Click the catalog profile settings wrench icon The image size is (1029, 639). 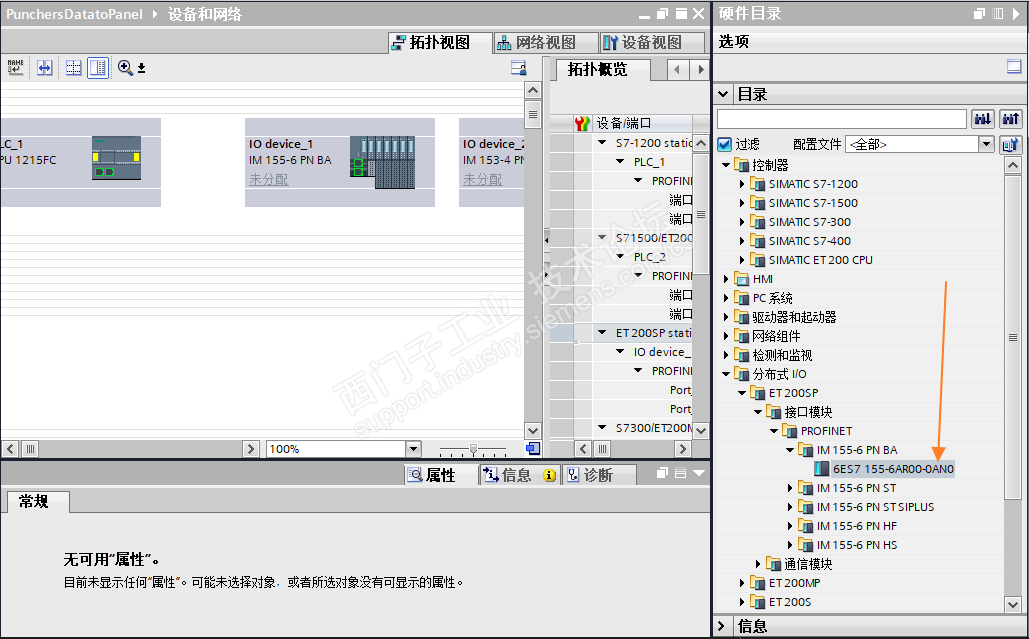coord(1011,144)
